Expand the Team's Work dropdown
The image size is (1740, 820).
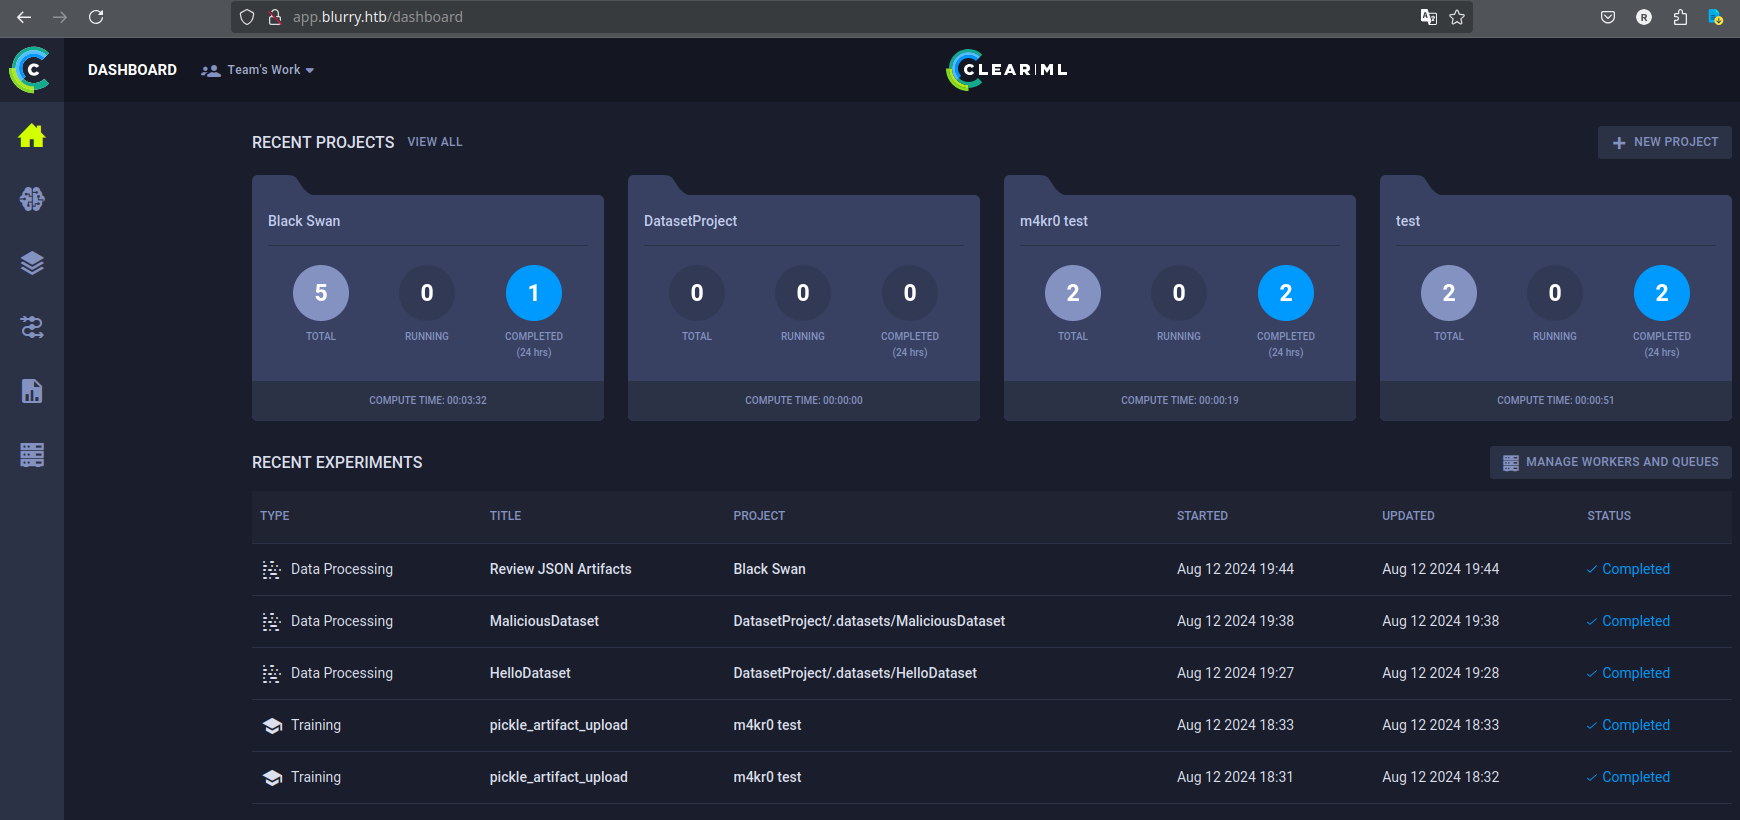(x=258, y=70)
